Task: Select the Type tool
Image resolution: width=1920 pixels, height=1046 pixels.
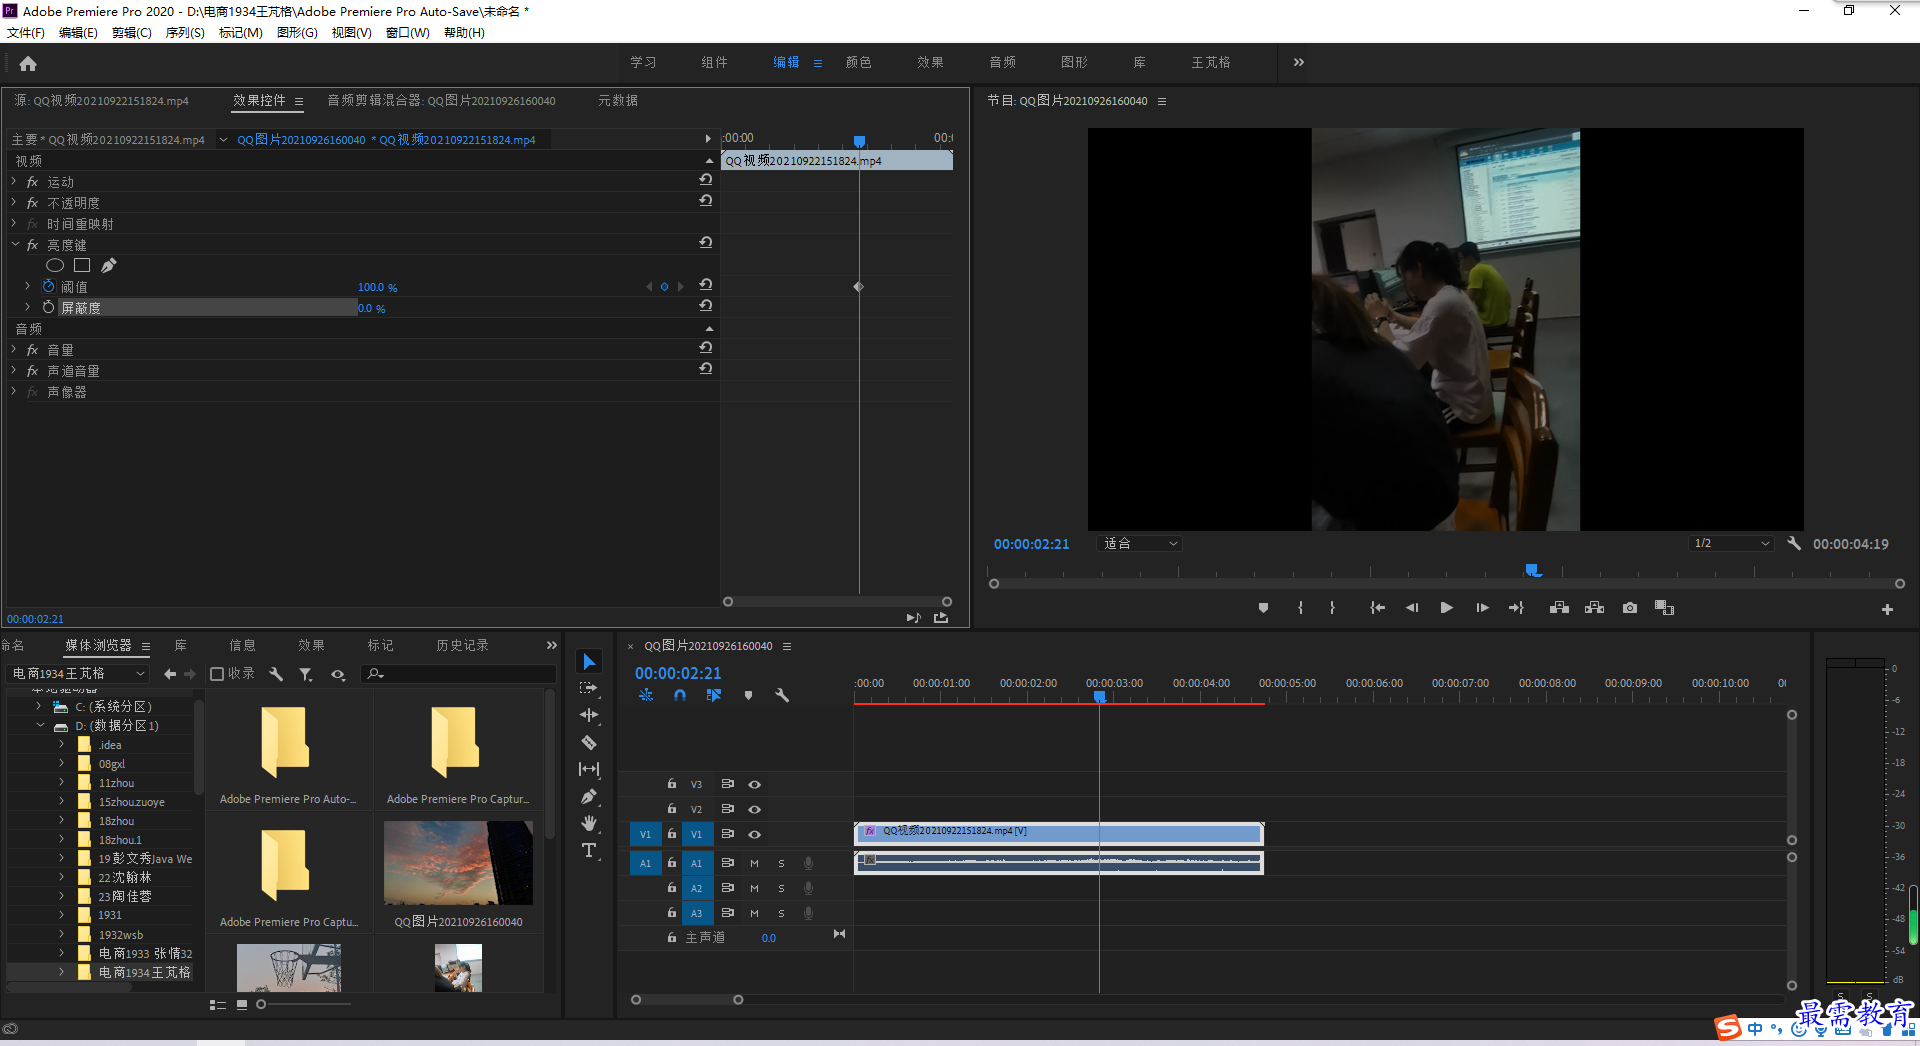Action: pyautogui.click(x=589, y=850)
